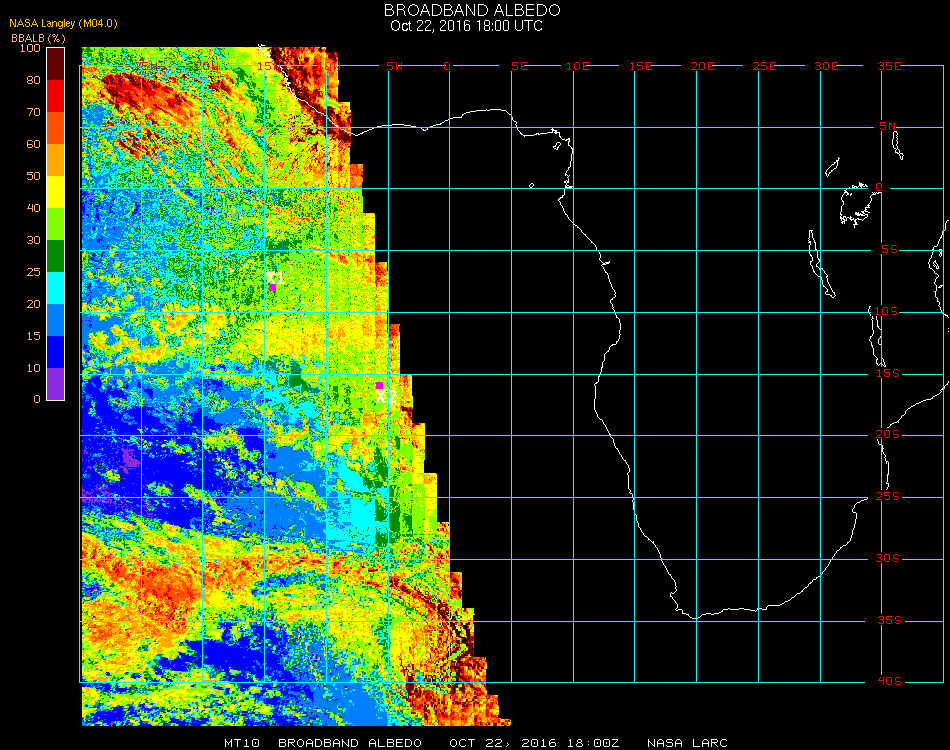Viewport: 950px width, 750px height.
Task: Click the magenta X2 marker square
Action: [x=379, y=385]
